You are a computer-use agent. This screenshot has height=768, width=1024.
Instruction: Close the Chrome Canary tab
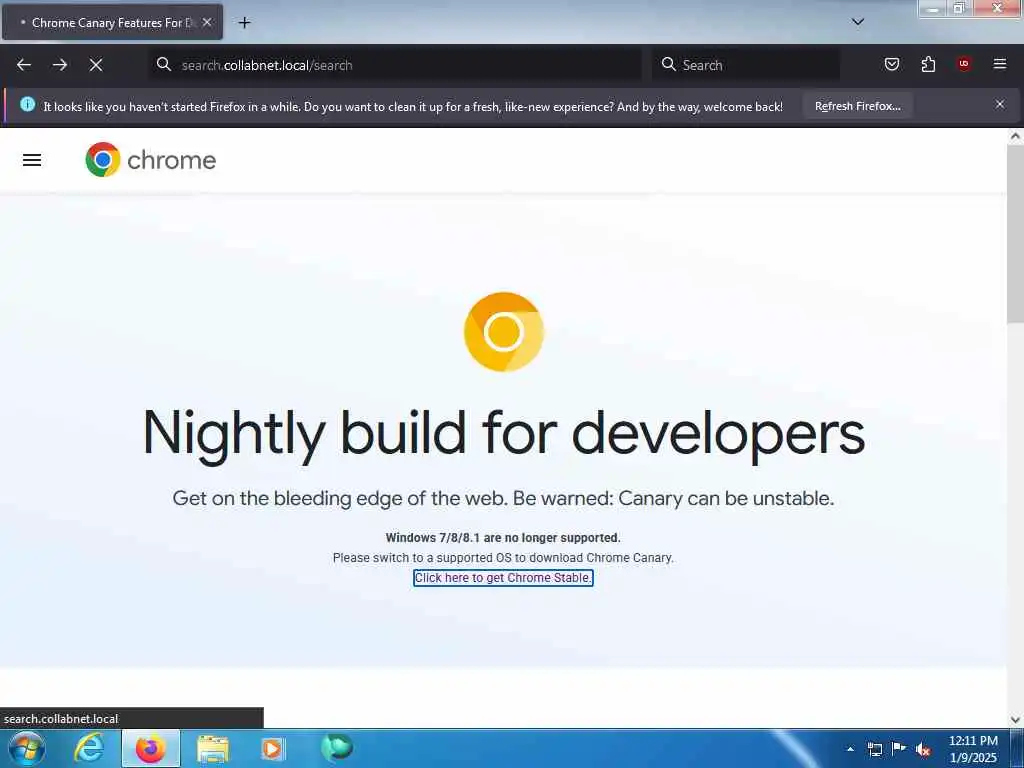pos(207,22)
